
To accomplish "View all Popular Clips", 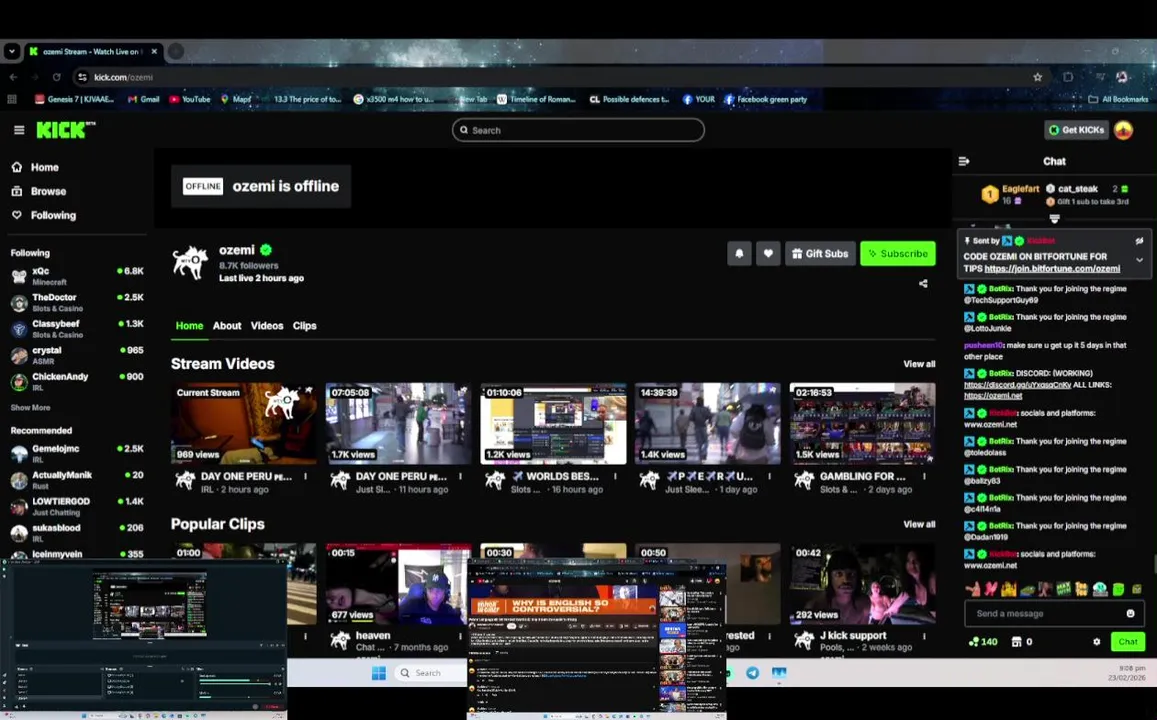I will 919,524.
